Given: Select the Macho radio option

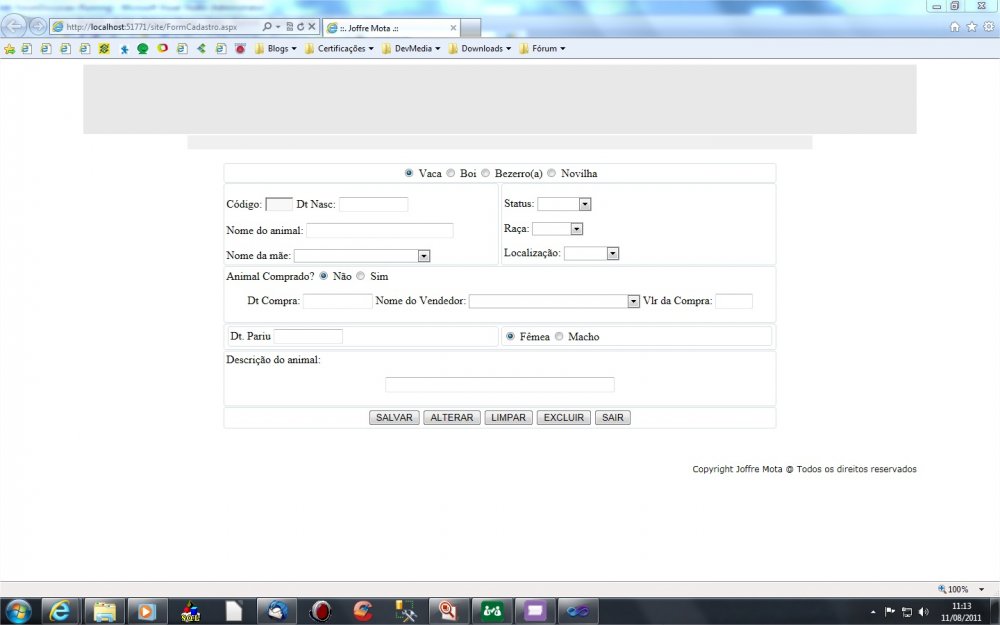Looking at the screenshot, I should click(559, 337).
